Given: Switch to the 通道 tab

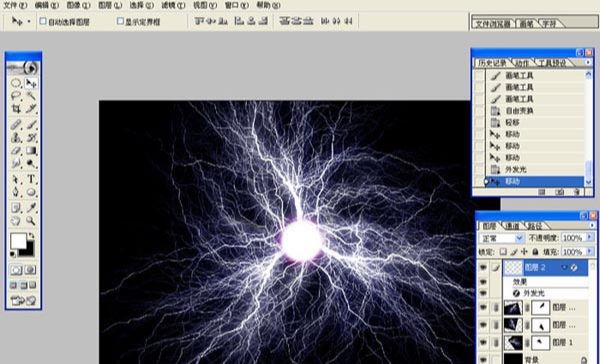Looking at the screenshot, I should tap(513, 226).
